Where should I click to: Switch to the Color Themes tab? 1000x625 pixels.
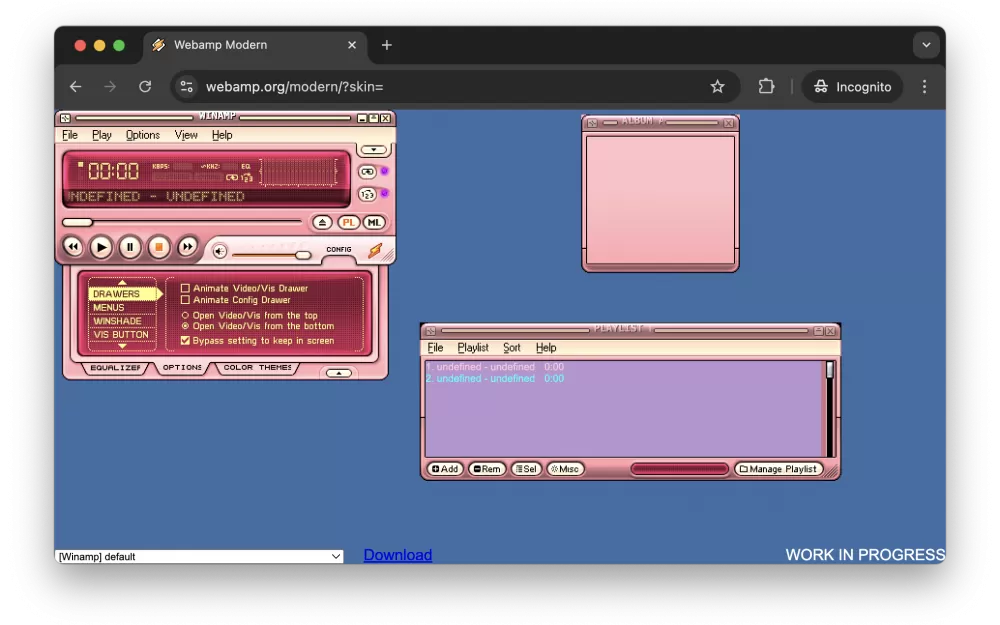click(257, 368)
